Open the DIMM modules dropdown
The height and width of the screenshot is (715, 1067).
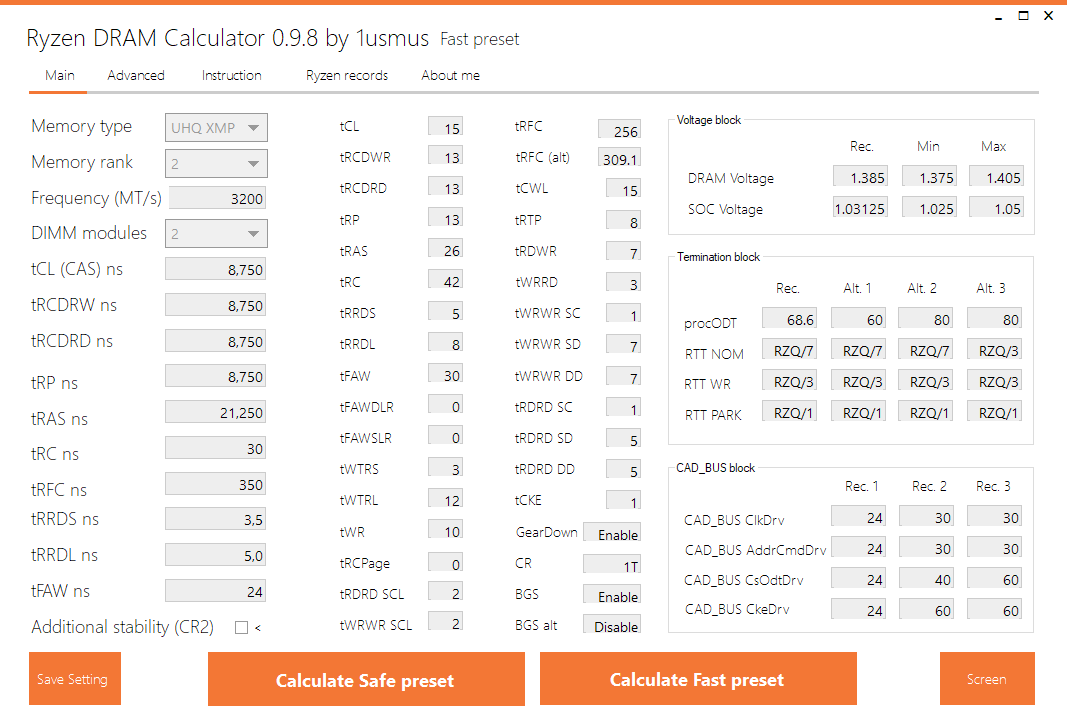coord(216,234)
